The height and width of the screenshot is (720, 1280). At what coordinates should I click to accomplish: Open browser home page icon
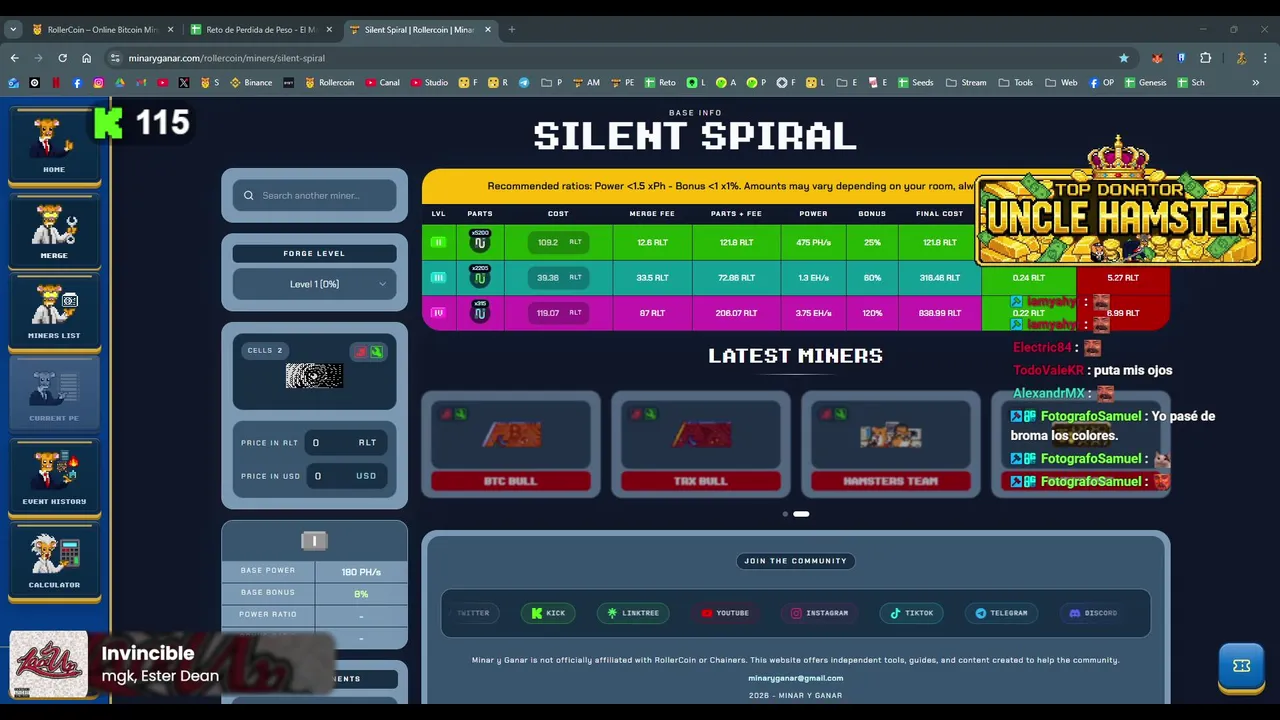pos(87,58)
